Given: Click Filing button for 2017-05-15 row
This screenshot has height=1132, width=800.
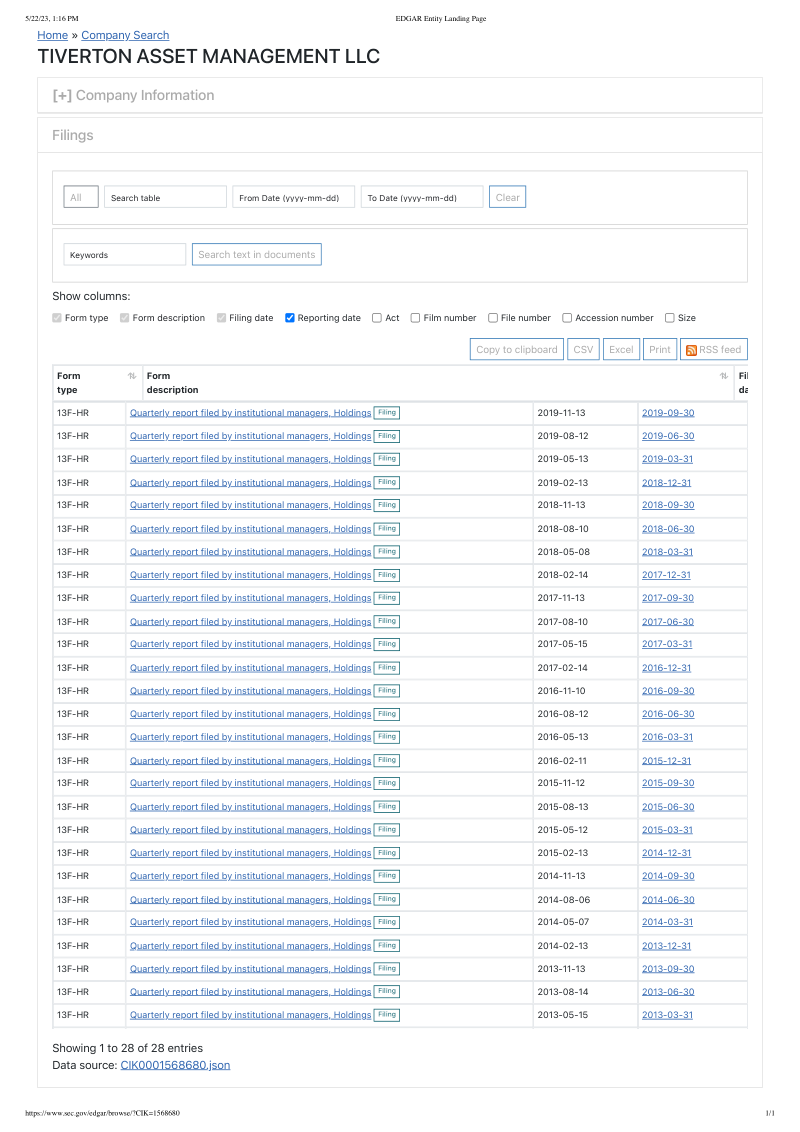Looking at the screenshot, I should click(387, 644).
